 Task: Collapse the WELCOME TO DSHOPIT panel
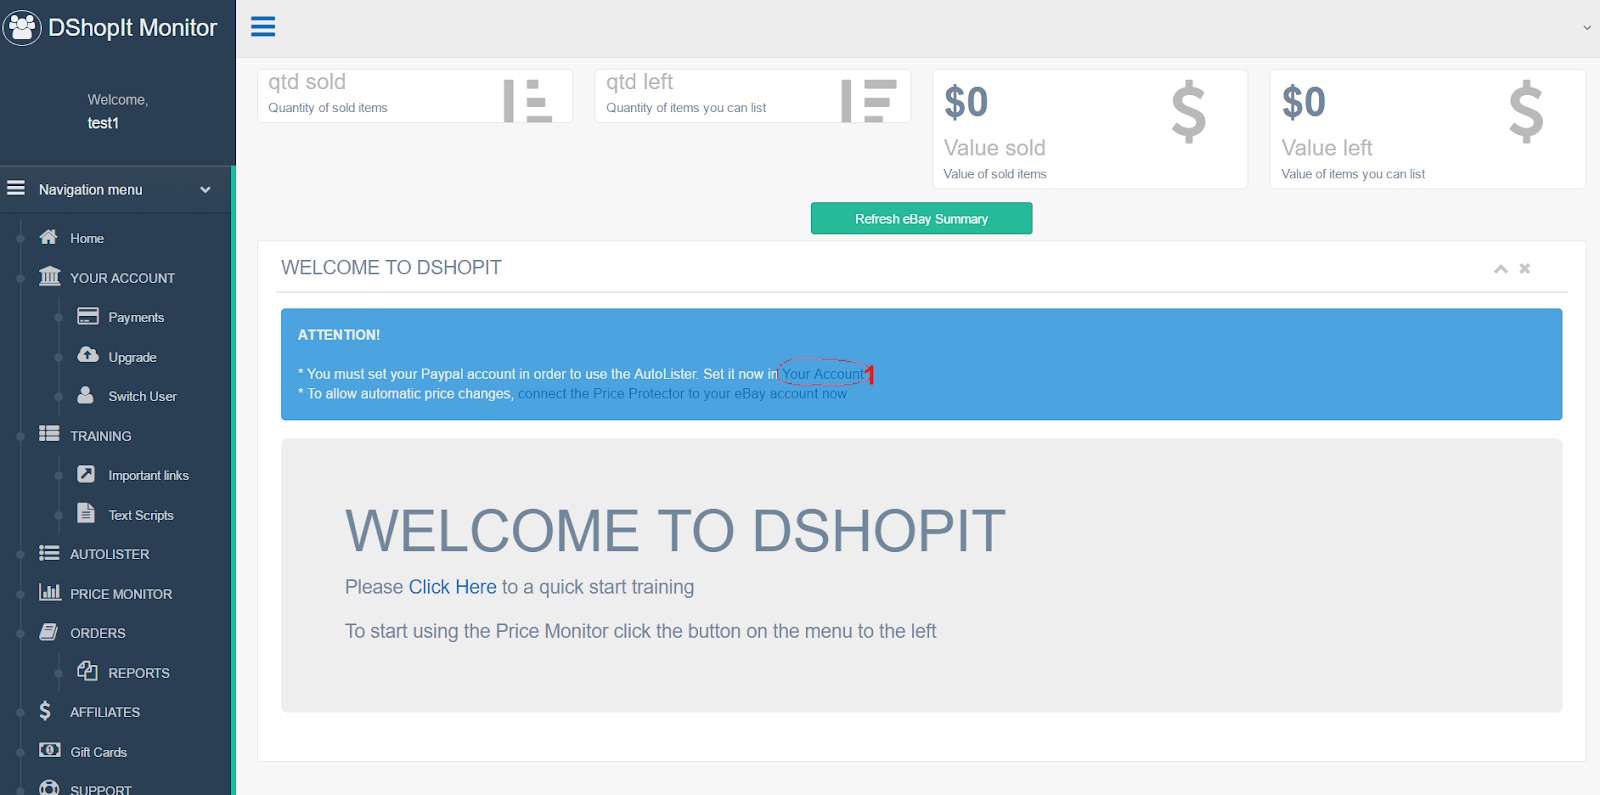tap(1500, 269)
